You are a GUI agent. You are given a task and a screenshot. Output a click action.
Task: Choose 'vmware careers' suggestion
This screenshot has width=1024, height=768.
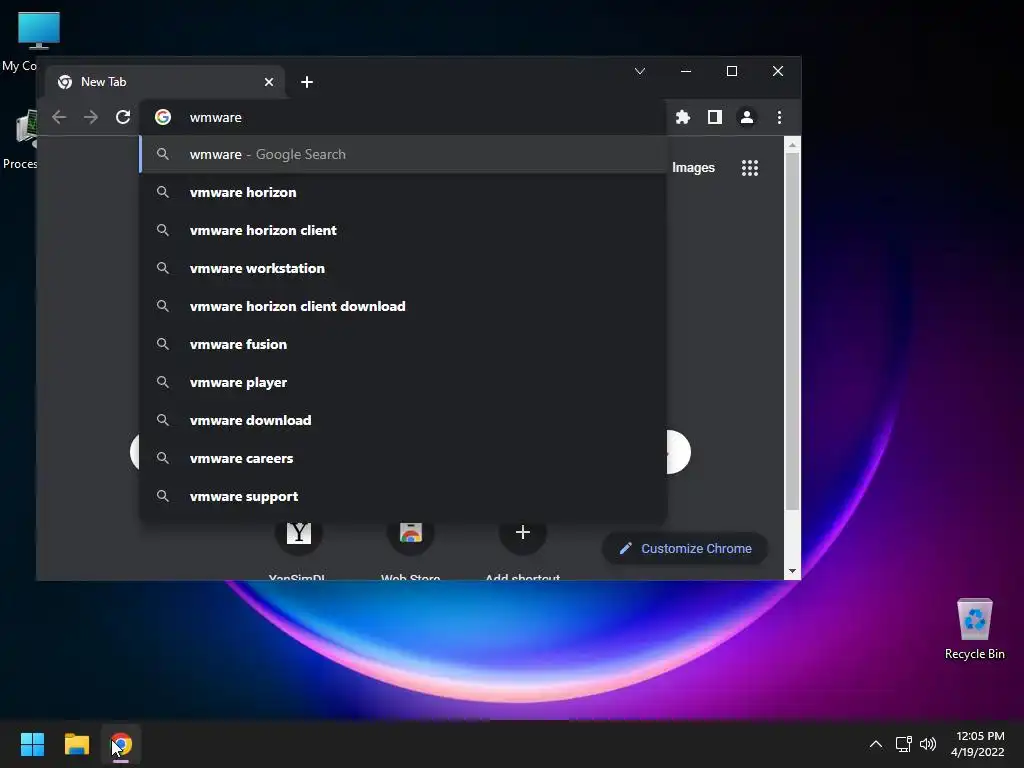click(x=403, y=458)
